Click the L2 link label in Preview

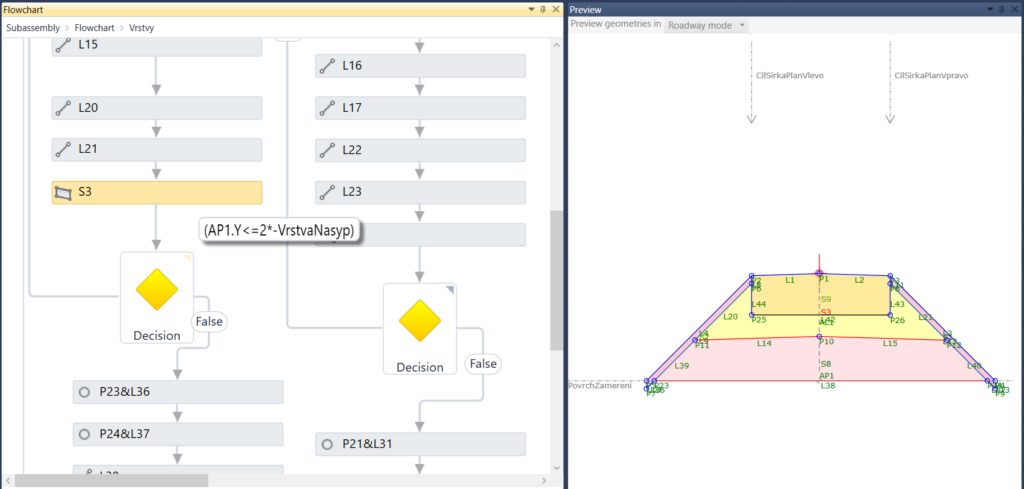click(x=859, y=280)
